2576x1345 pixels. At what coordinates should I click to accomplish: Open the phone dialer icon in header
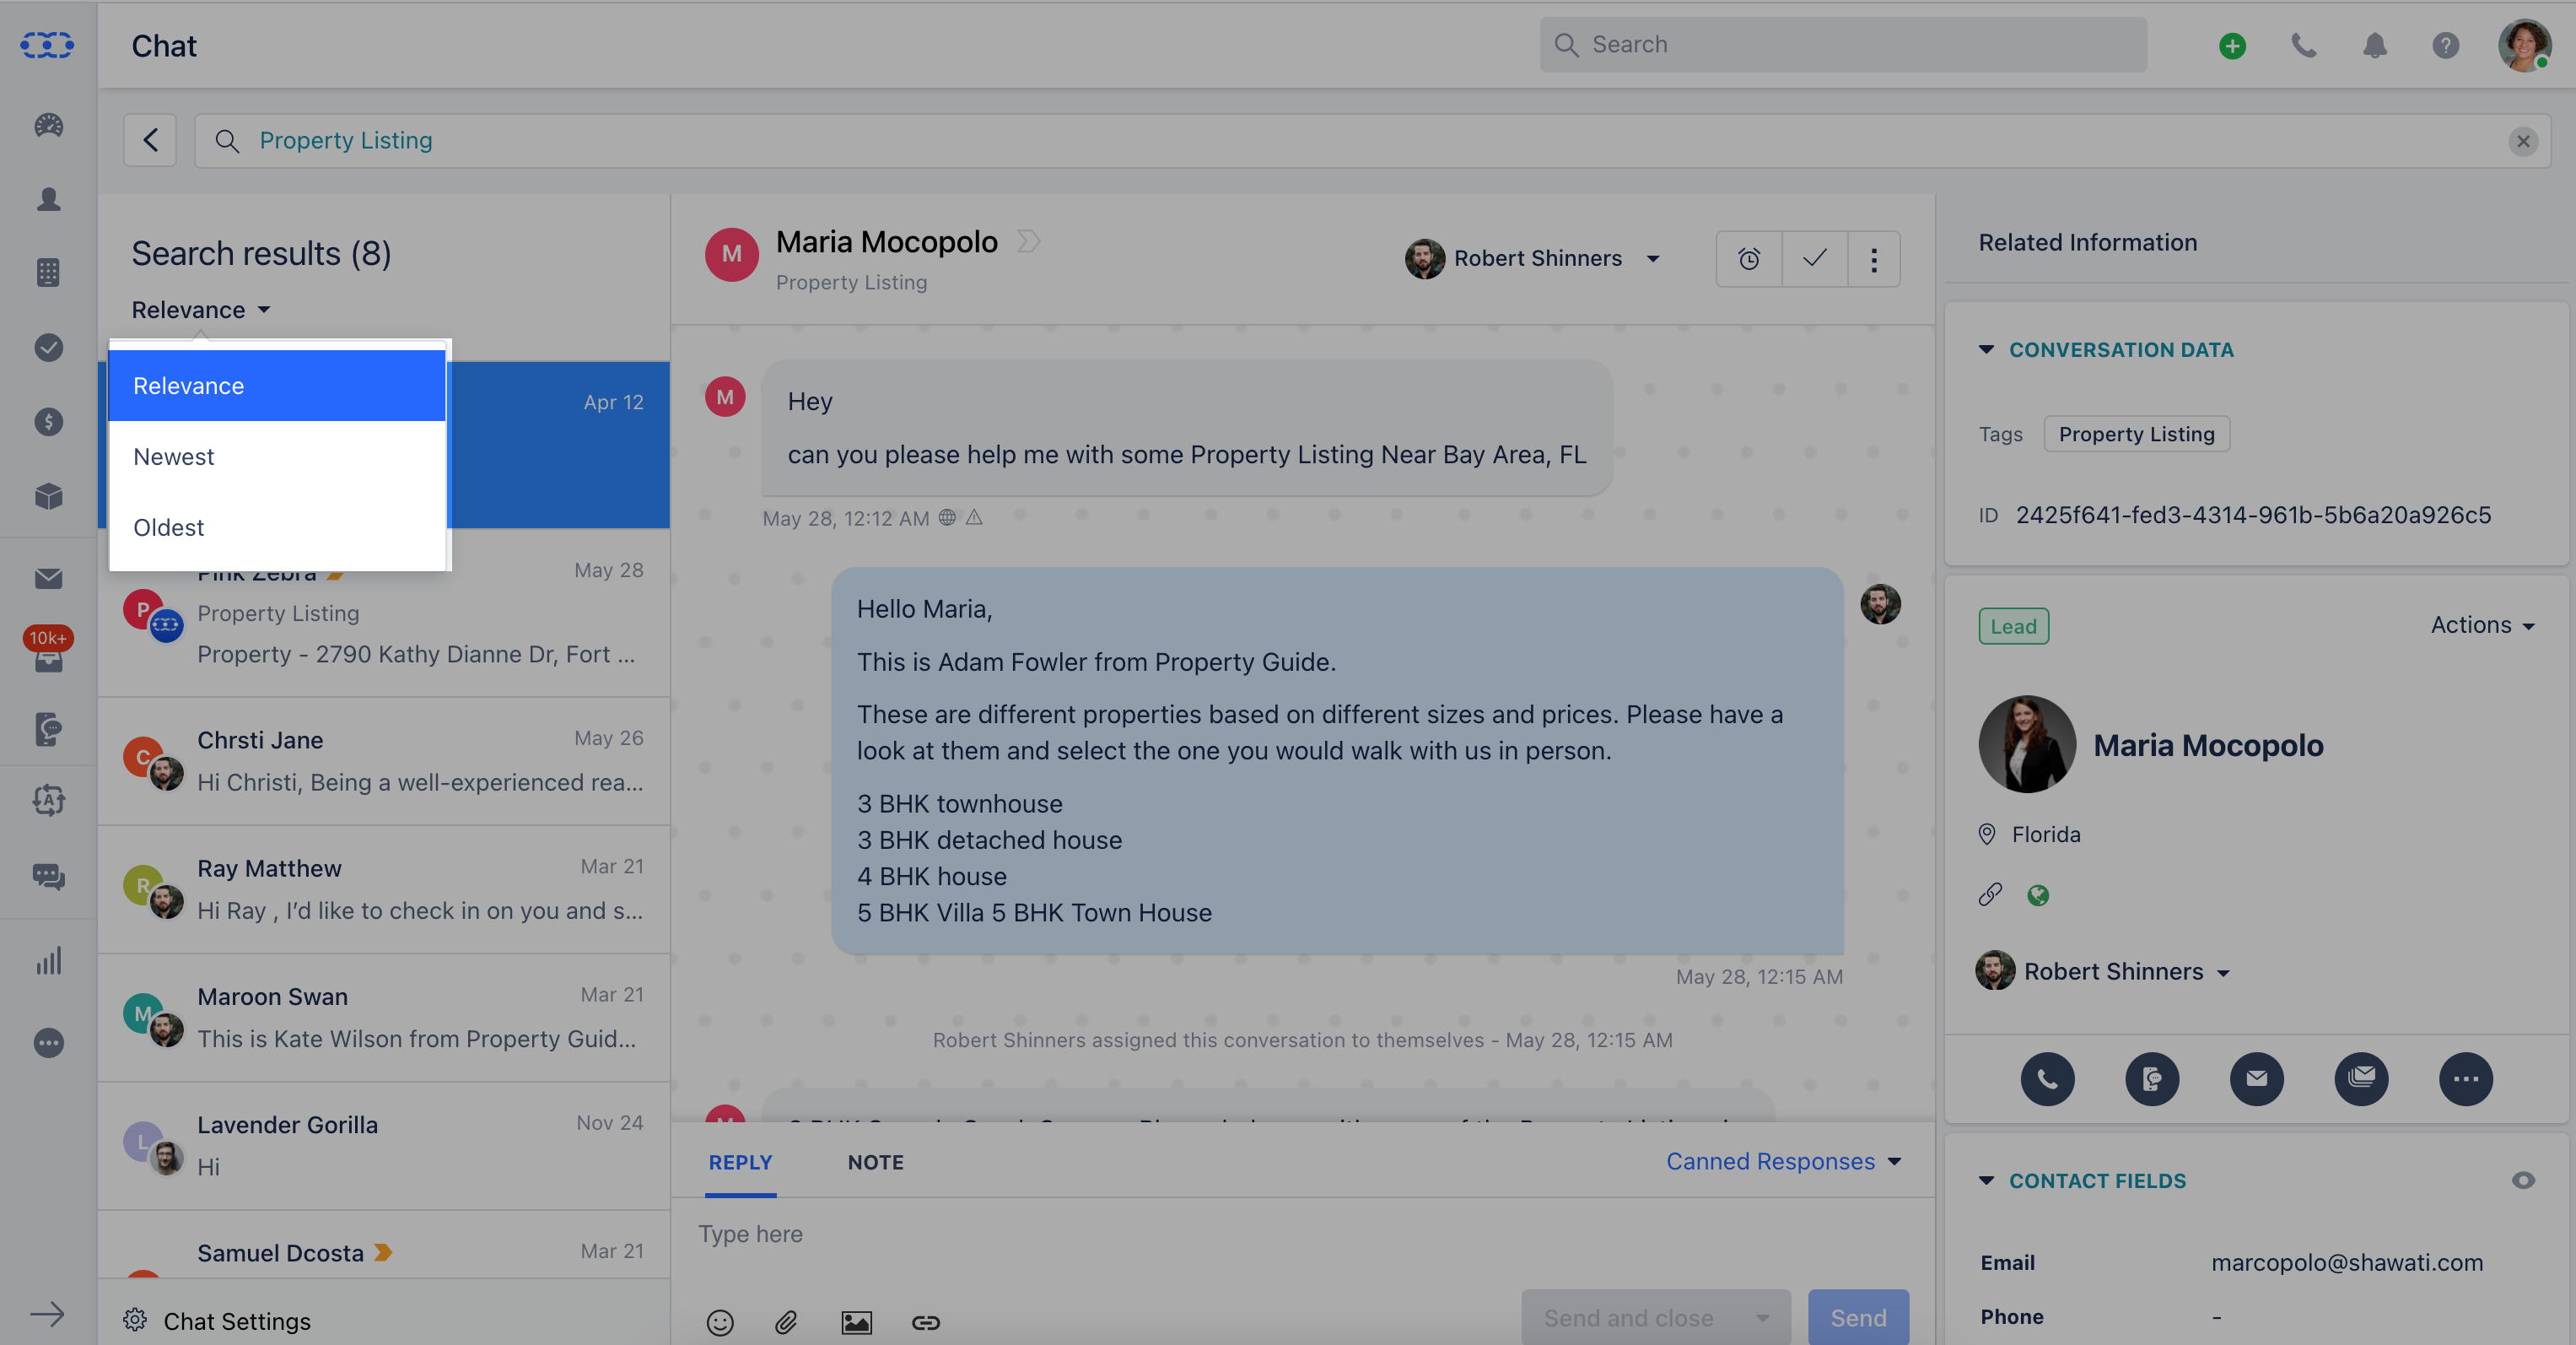pyautogui.click(x=2304, y=45)
